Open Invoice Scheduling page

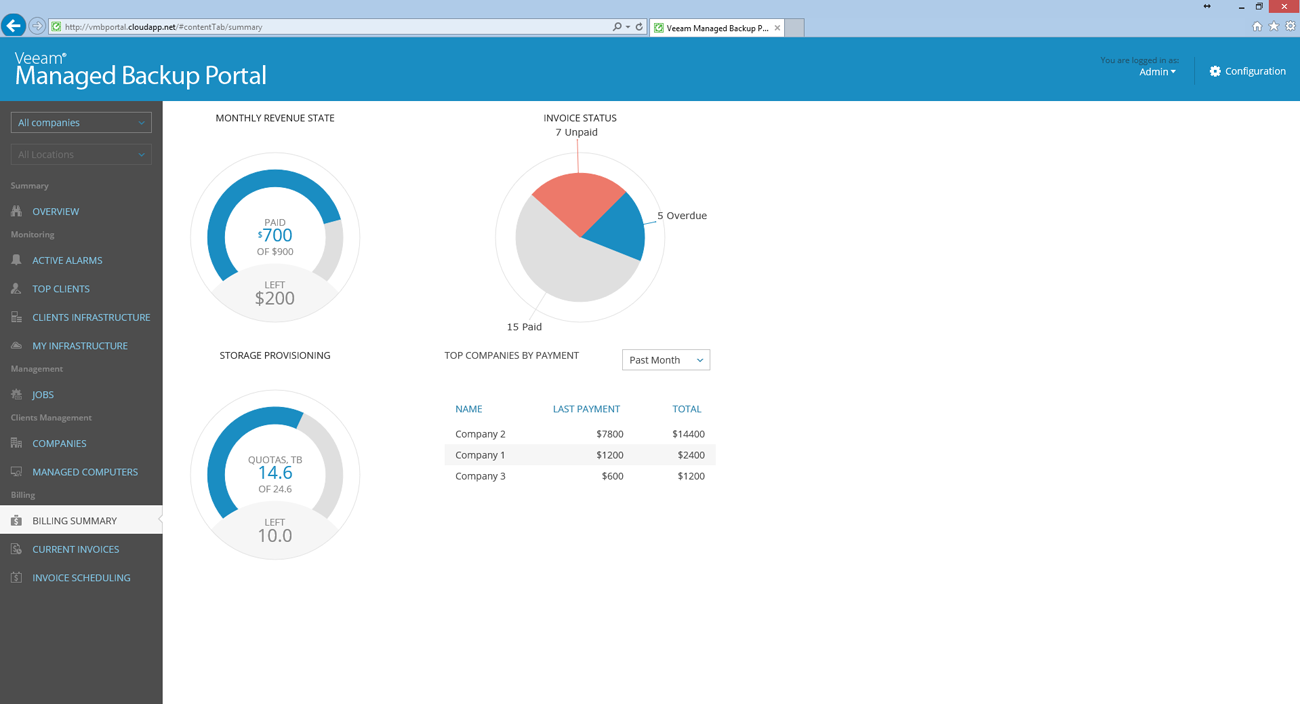tap(81, 577)
